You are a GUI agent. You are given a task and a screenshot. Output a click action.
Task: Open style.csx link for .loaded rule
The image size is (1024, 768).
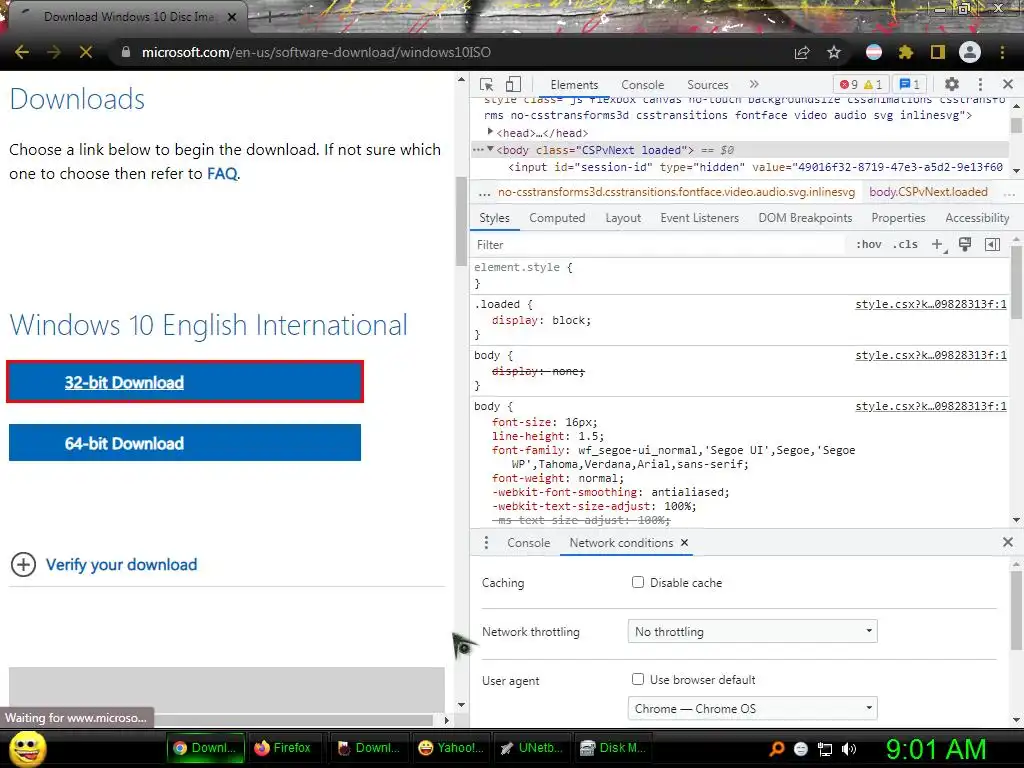[931, 304]
